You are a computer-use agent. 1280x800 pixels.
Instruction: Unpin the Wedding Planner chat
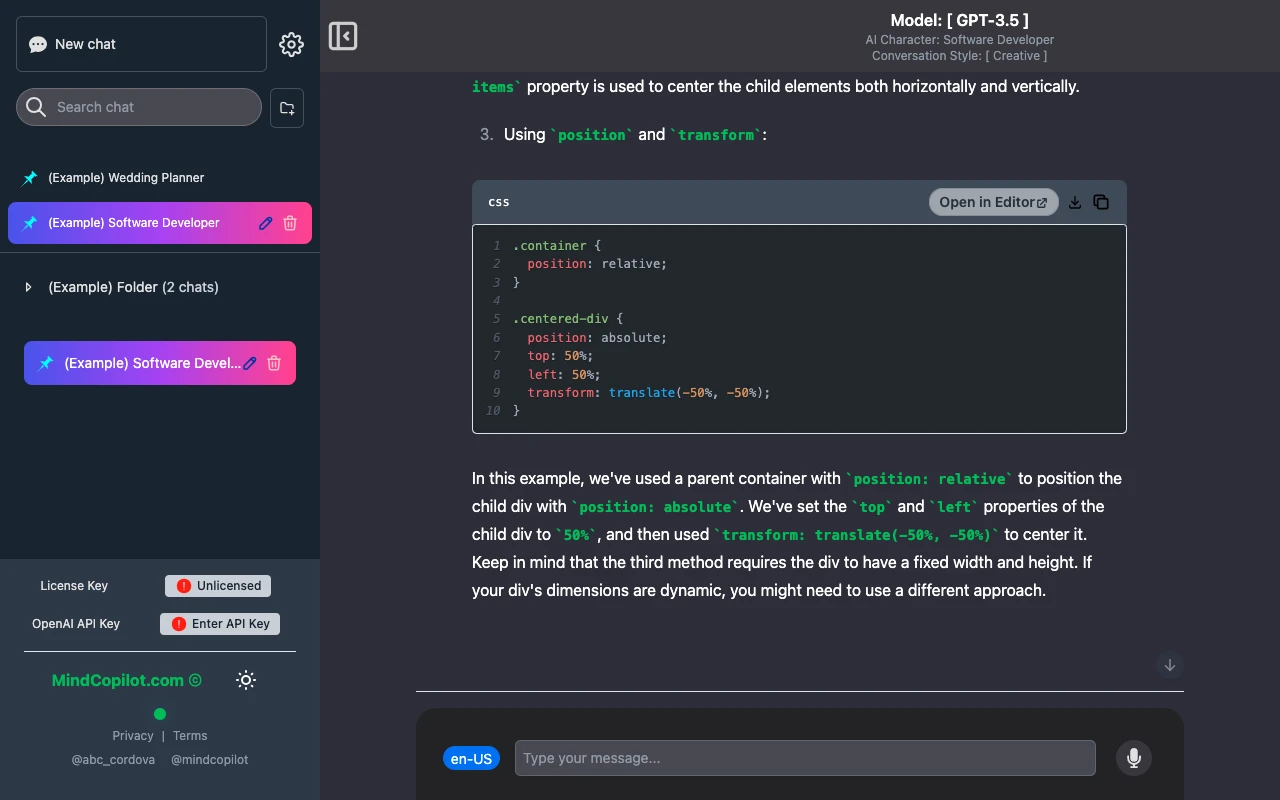tap(29, 178)
